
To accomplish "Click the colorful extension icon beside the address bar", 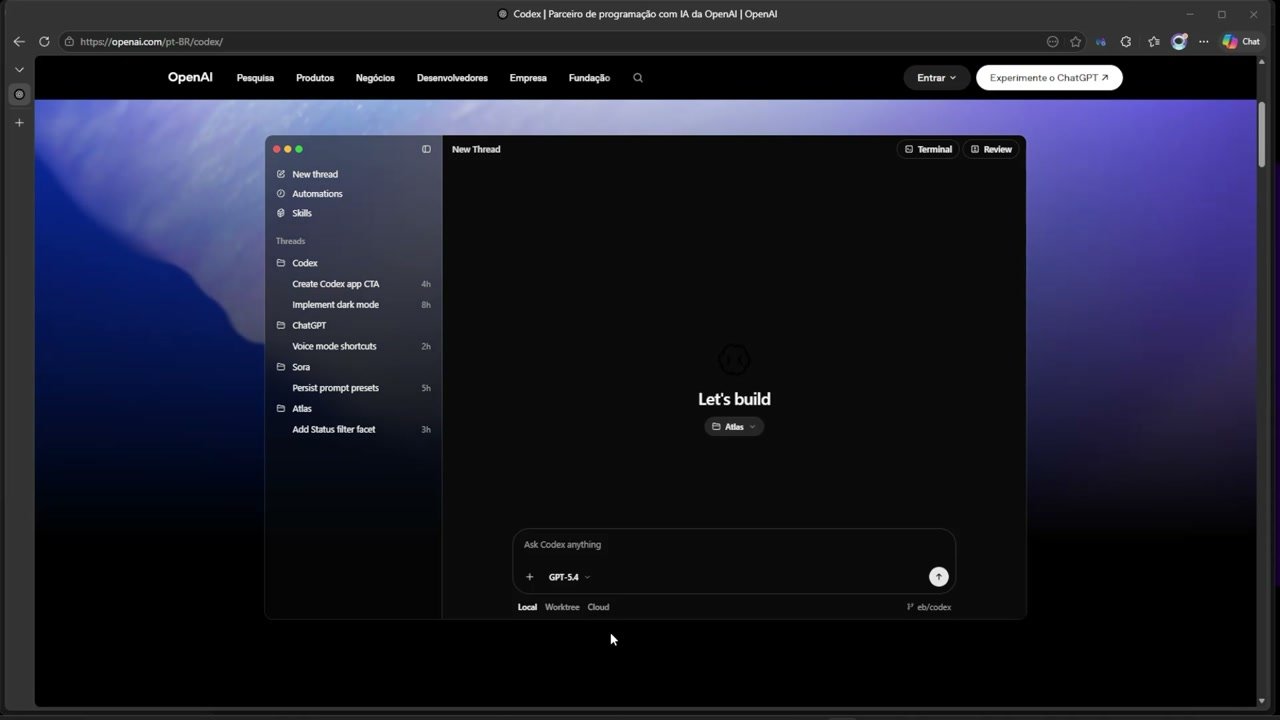I will (x=1101, y=42).
